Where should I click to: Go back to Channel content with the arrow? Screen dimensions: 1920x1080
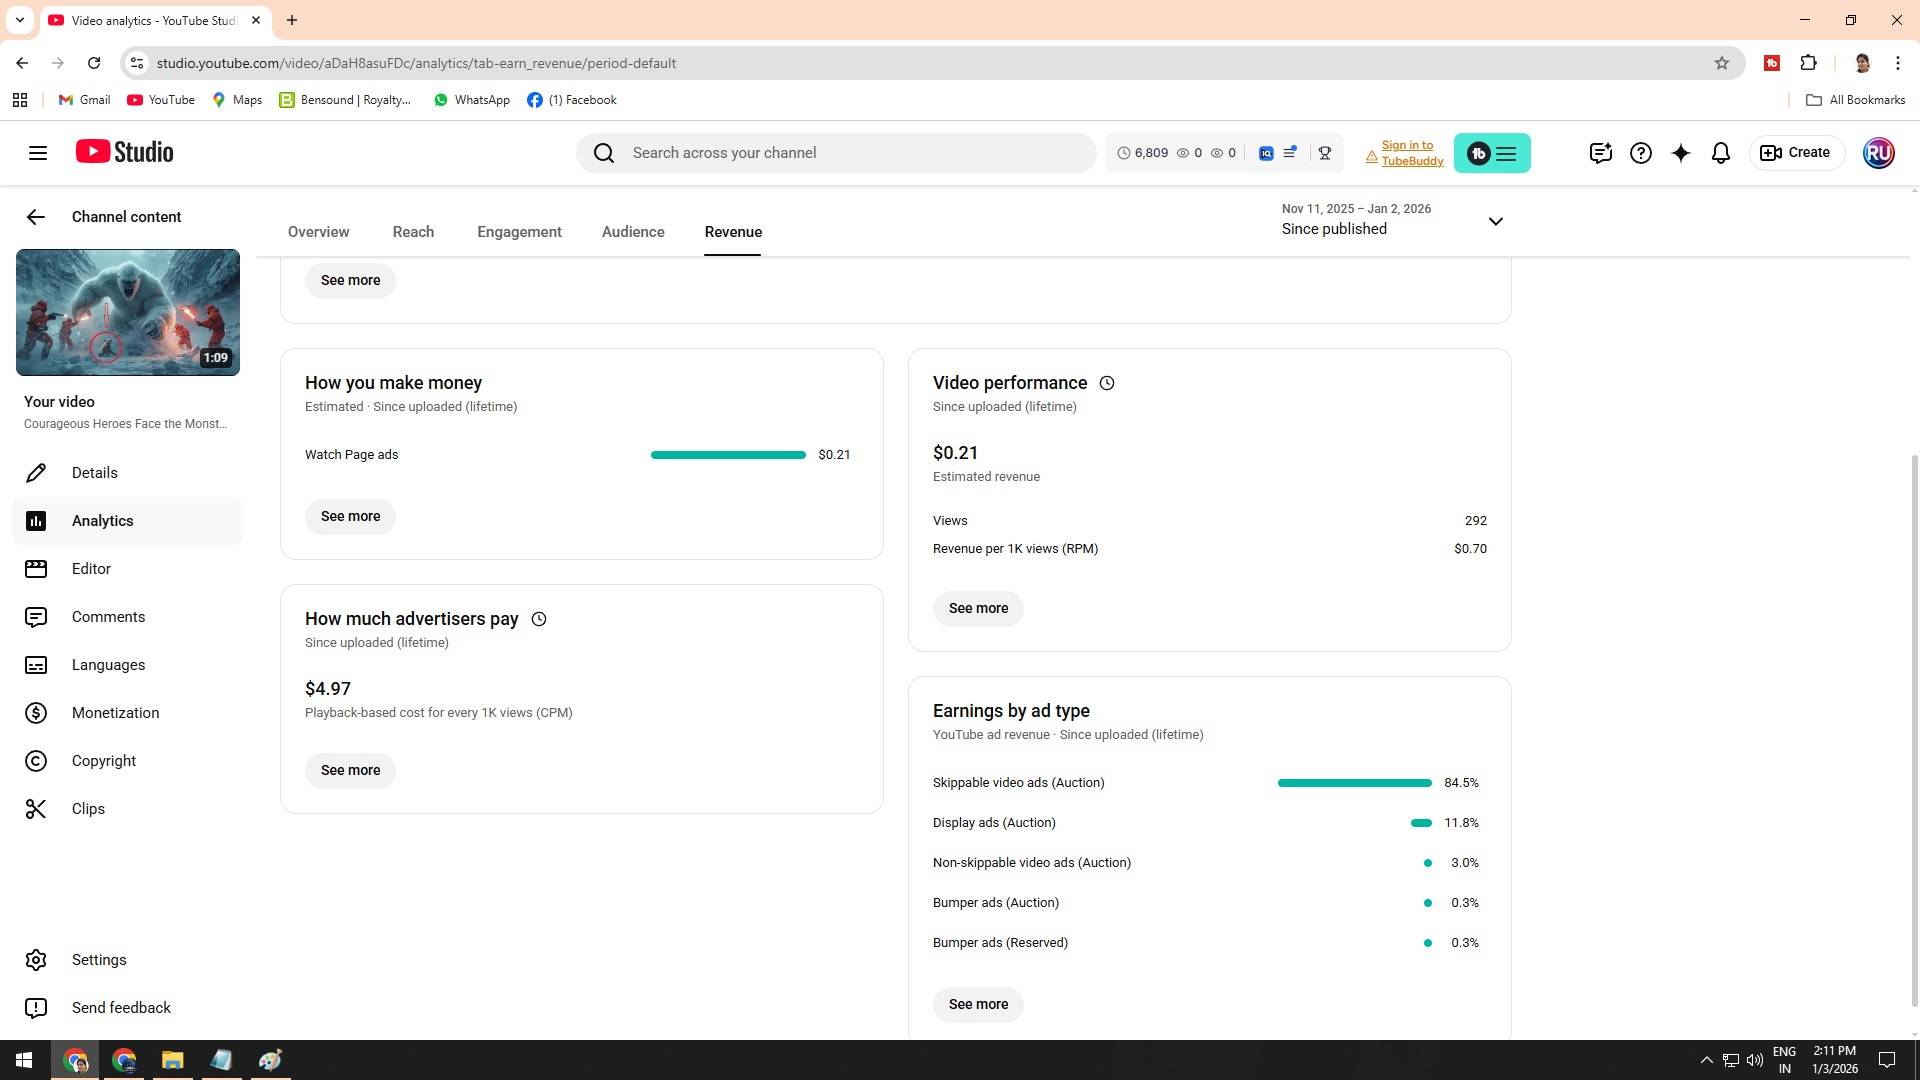36,217
